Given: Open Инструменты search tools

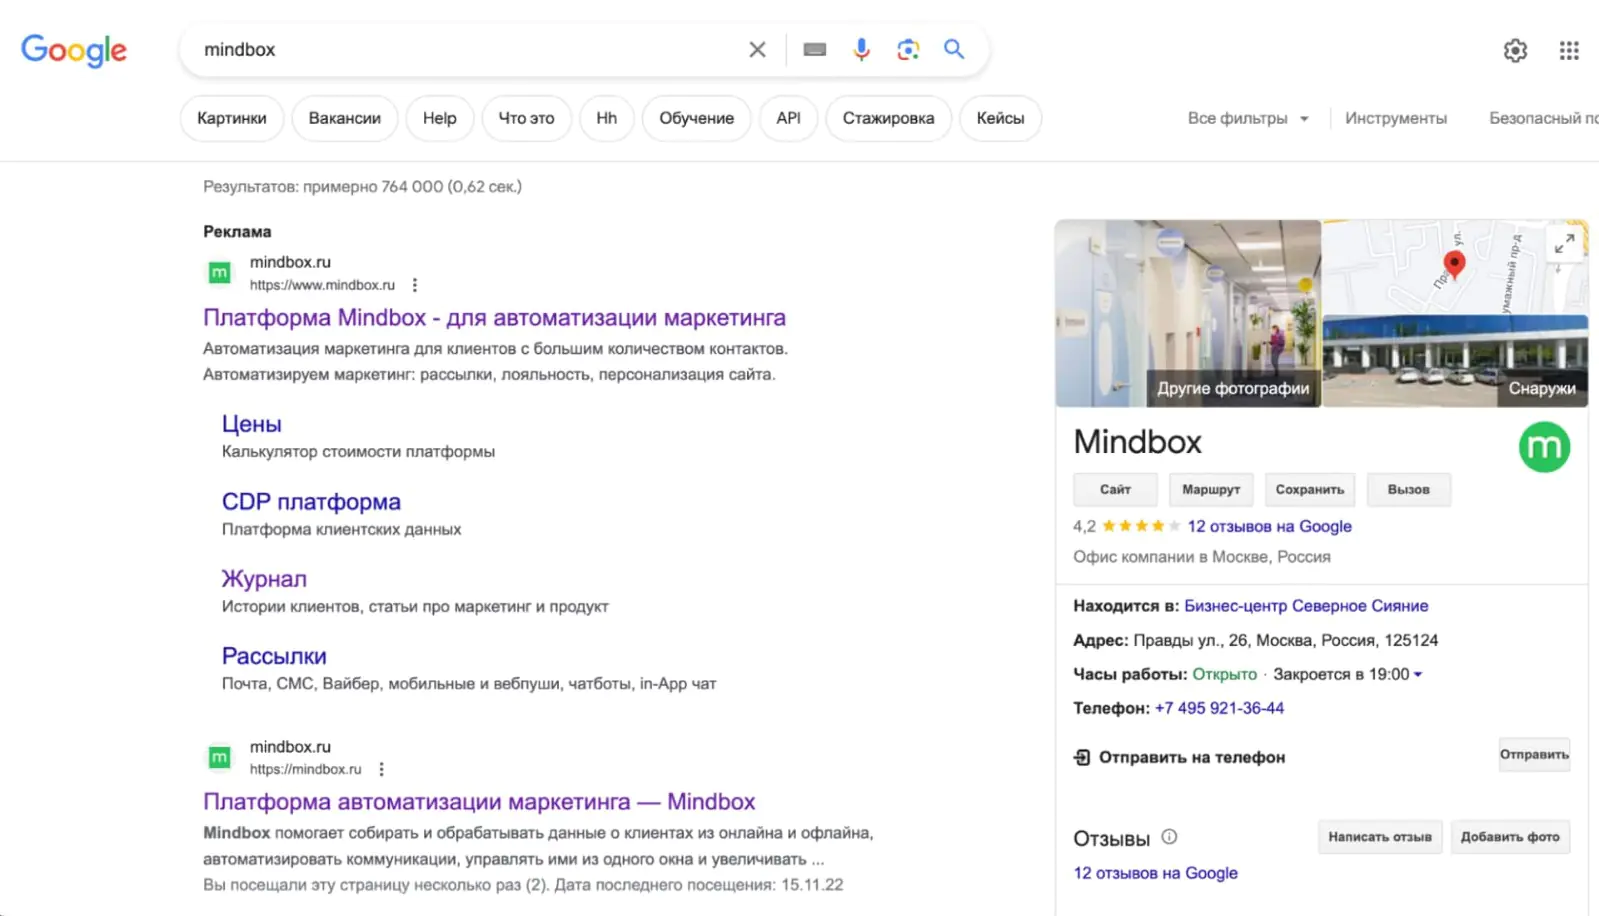Looking at the screenshot, I should [1395, 118].
